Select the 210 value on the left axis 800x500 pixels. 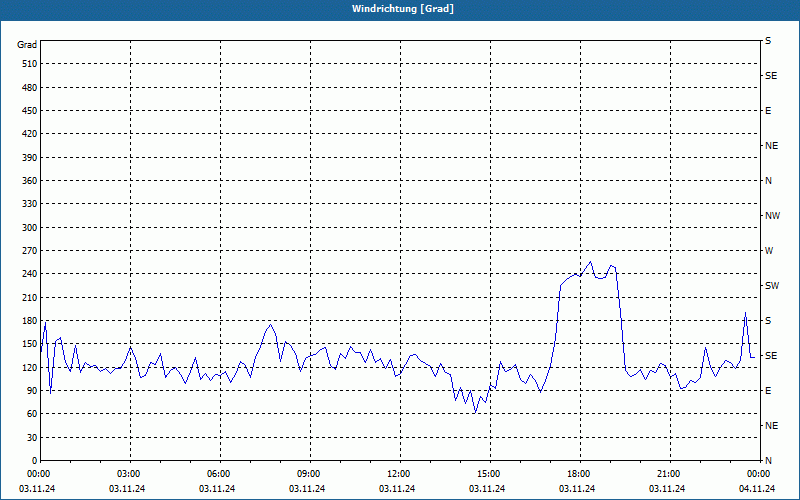pyautogui.click(x=30, y=297)
